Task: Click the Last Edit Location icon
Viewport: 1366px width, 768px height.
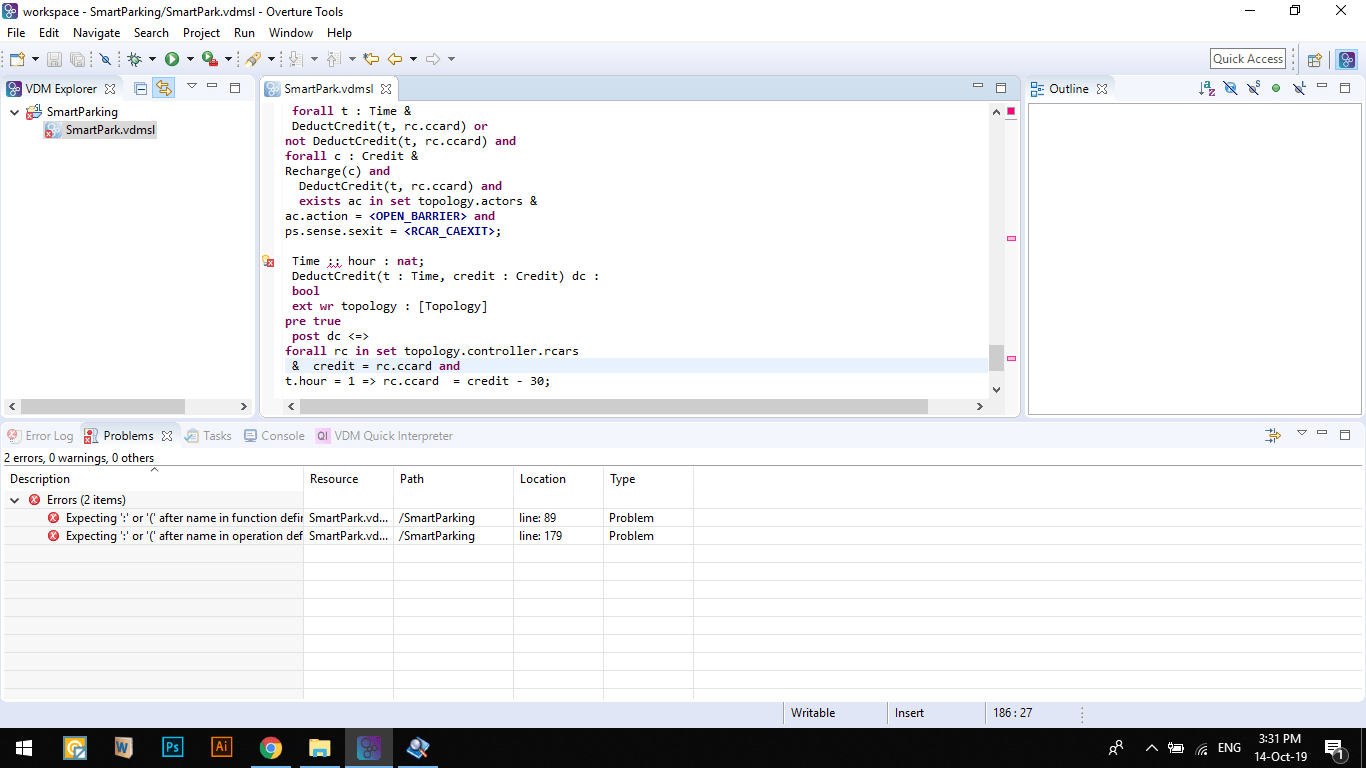Action: click(x=371, y=59)
